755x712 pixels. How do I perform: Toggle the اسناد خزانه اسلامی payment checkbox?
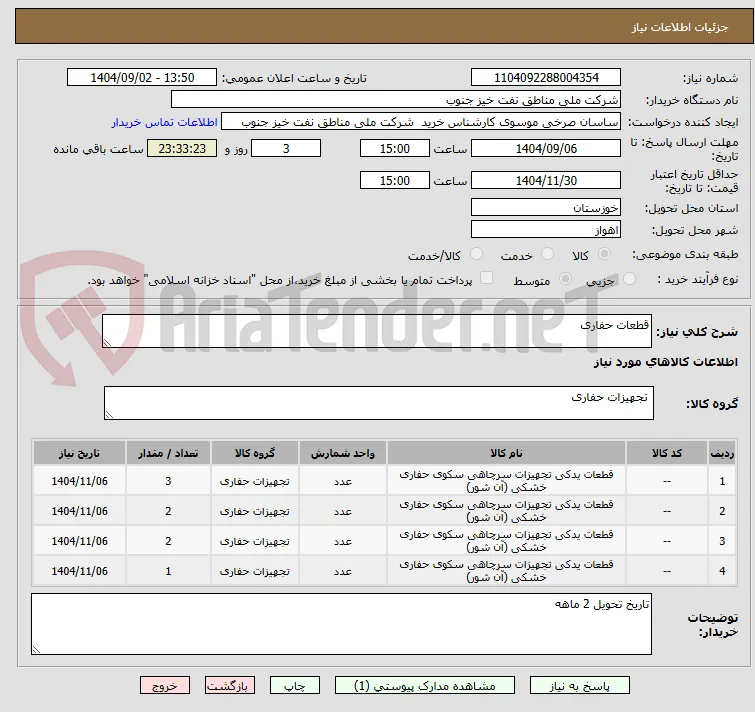(x=487, y=278)
